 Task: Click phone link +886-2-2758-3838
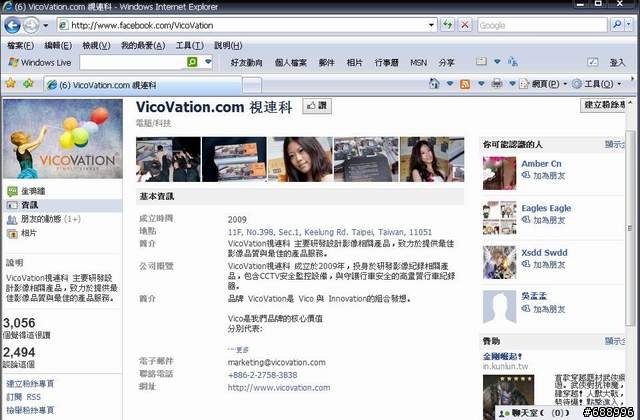(262, 375)
